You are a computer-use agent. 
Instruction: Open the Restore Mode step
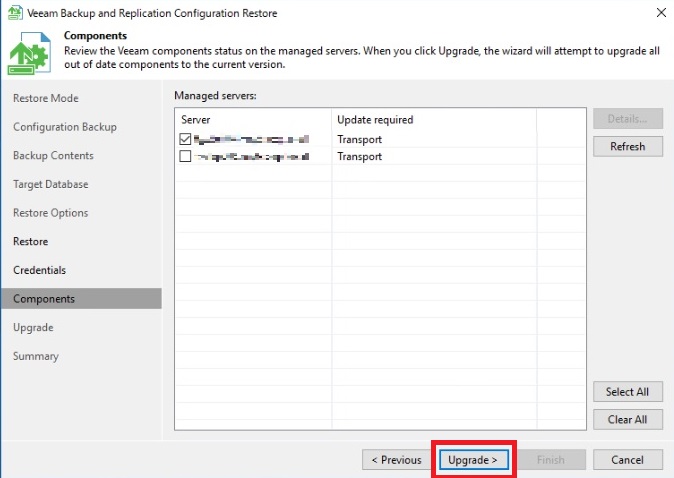point(46,98)
